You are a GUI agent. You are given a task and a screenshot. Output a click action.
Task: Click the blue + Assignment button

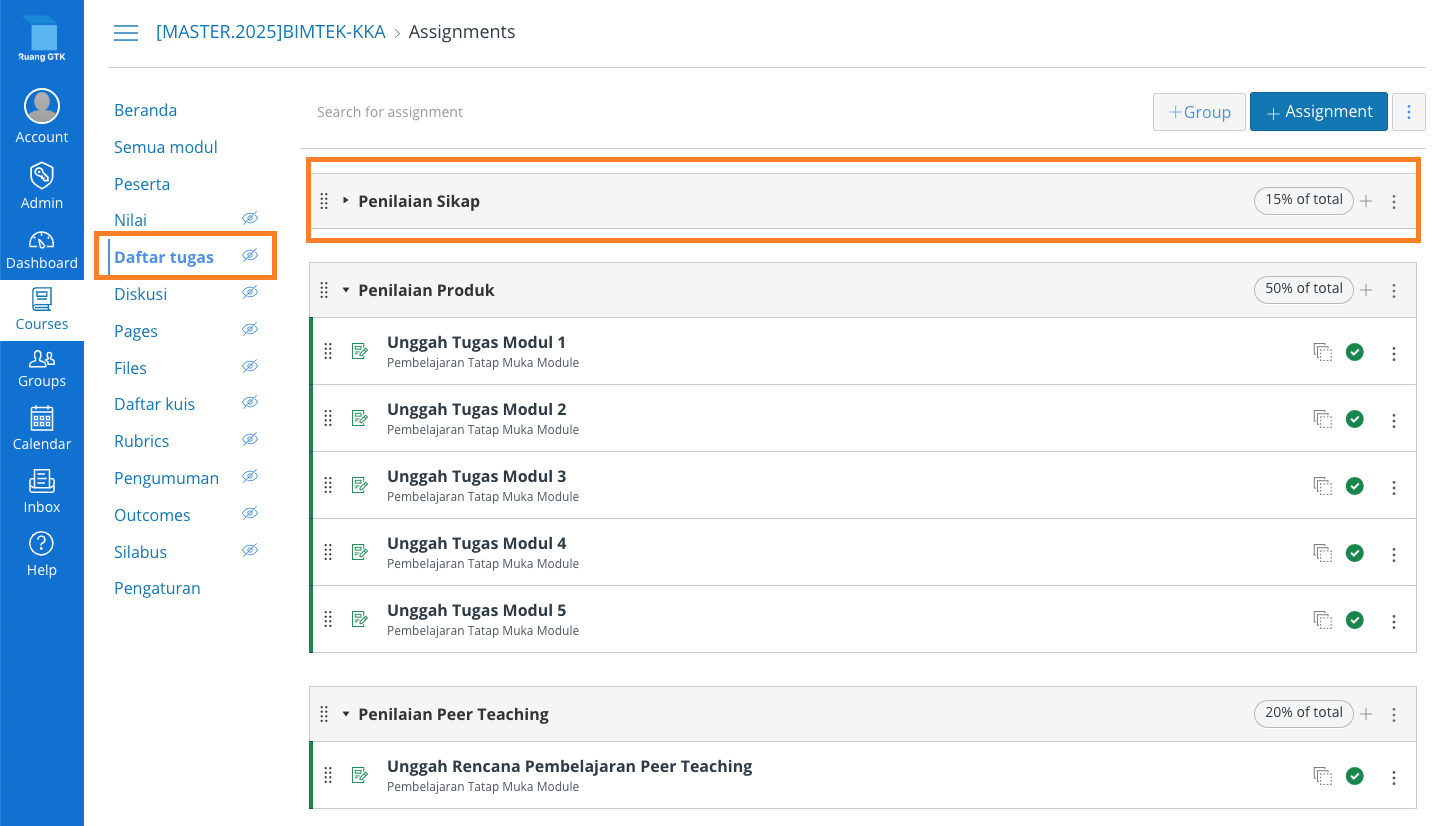pyautogui.click(x=1318, y=112)
